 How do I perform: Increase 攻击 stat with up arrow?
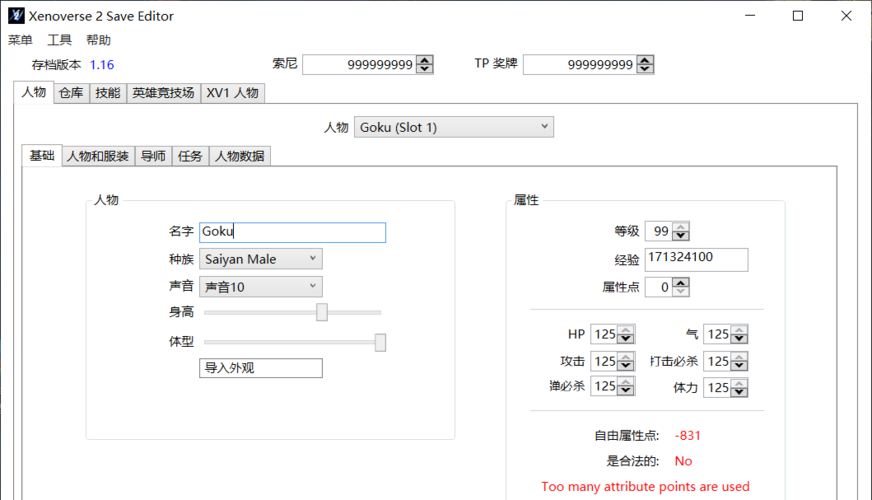(626, 357)
